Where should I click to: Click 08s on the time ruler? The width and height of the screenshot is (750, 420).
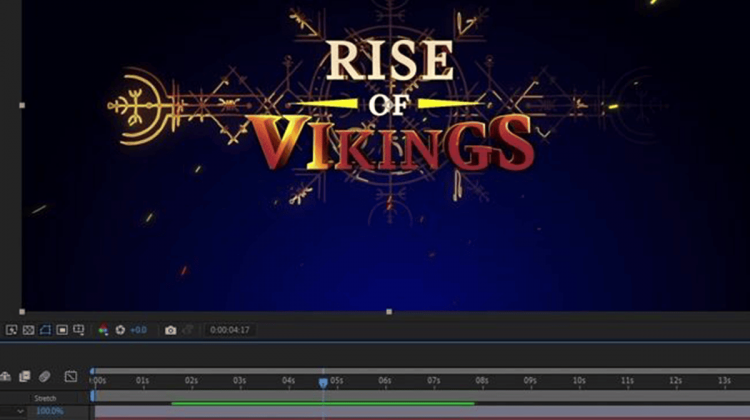(x=482, y=381)
